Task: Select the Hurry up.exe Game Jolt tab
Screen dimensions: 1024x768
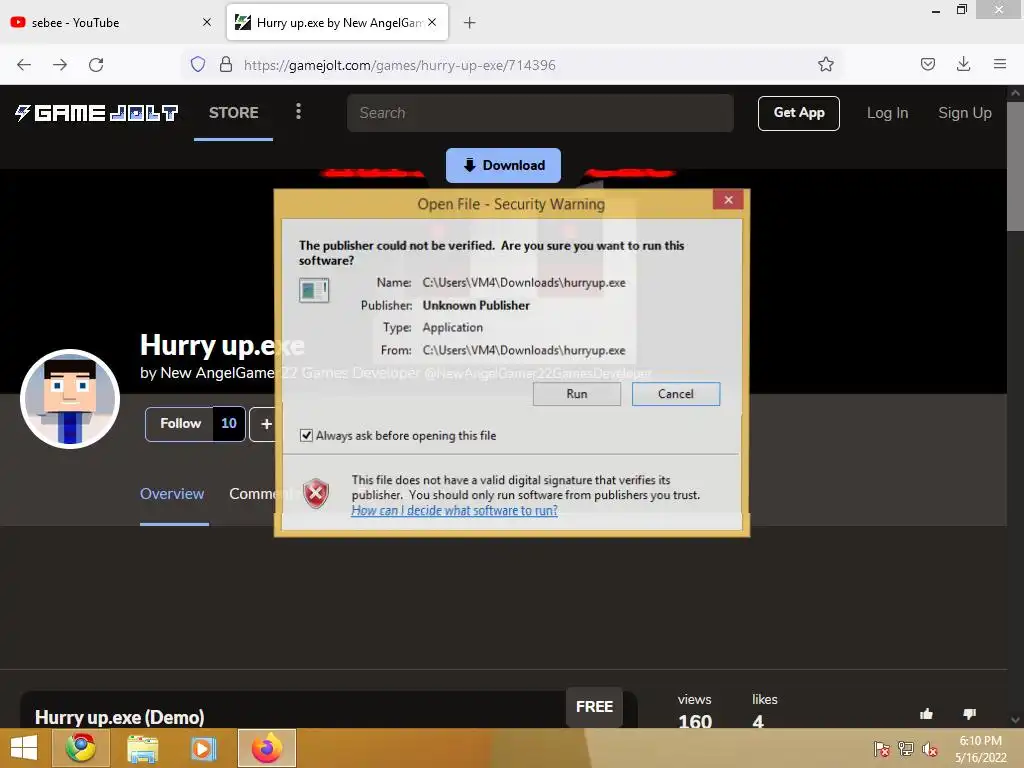Action: click(x=337, y=22)
